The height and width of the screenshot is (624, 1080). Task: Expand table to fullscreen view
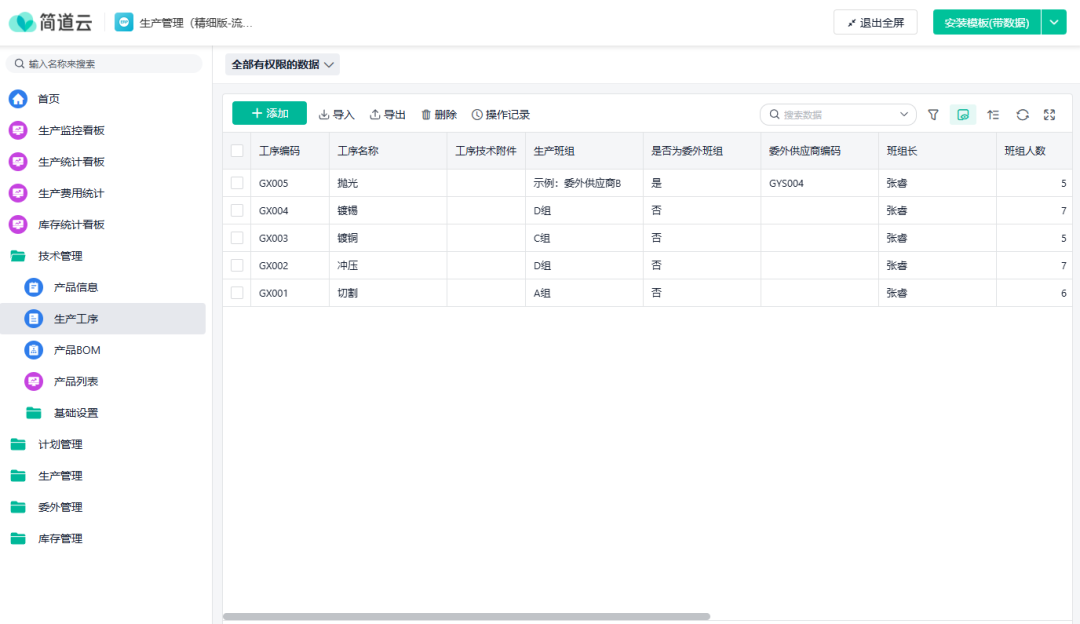coord(1050,115)
